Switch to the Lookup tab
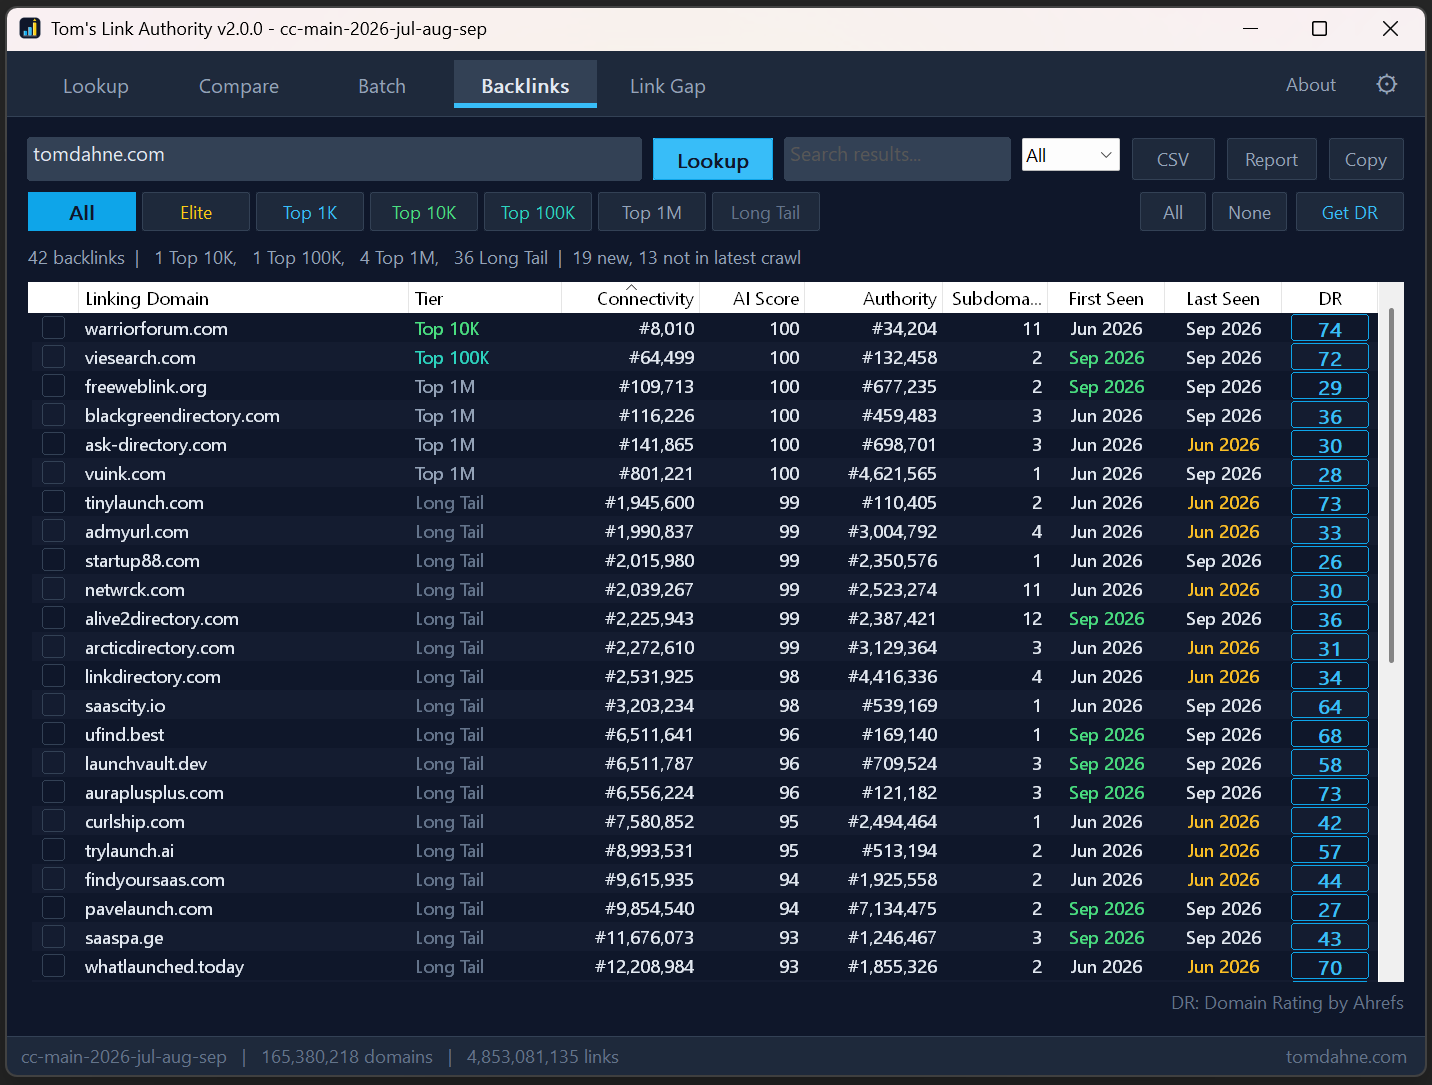 coord(96,86)
